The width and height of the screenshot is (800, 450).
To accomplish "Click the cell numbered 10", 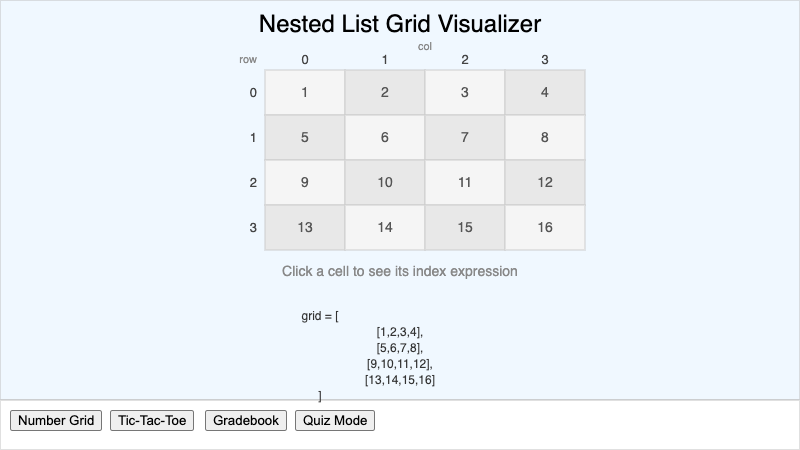I will click(x=385, y=183).
